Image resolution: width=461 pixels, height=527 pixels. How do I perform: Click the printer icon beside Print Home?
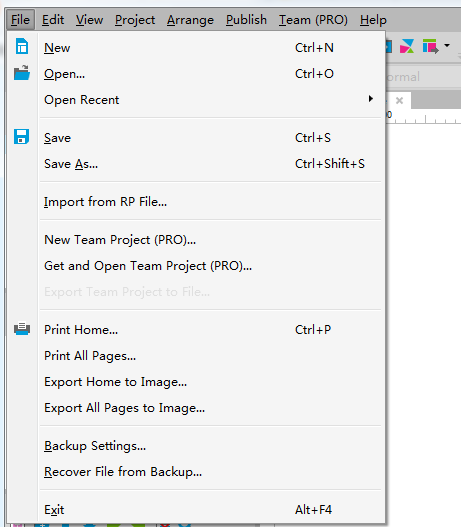[22, 329]
